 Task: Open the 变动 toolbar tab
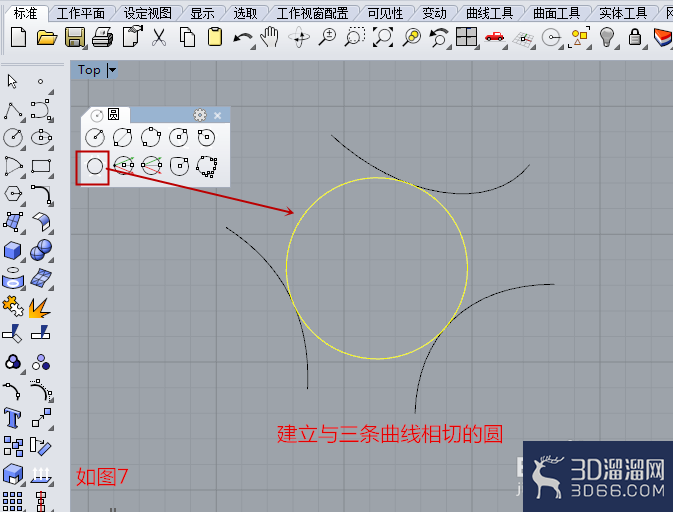(434, 13)
